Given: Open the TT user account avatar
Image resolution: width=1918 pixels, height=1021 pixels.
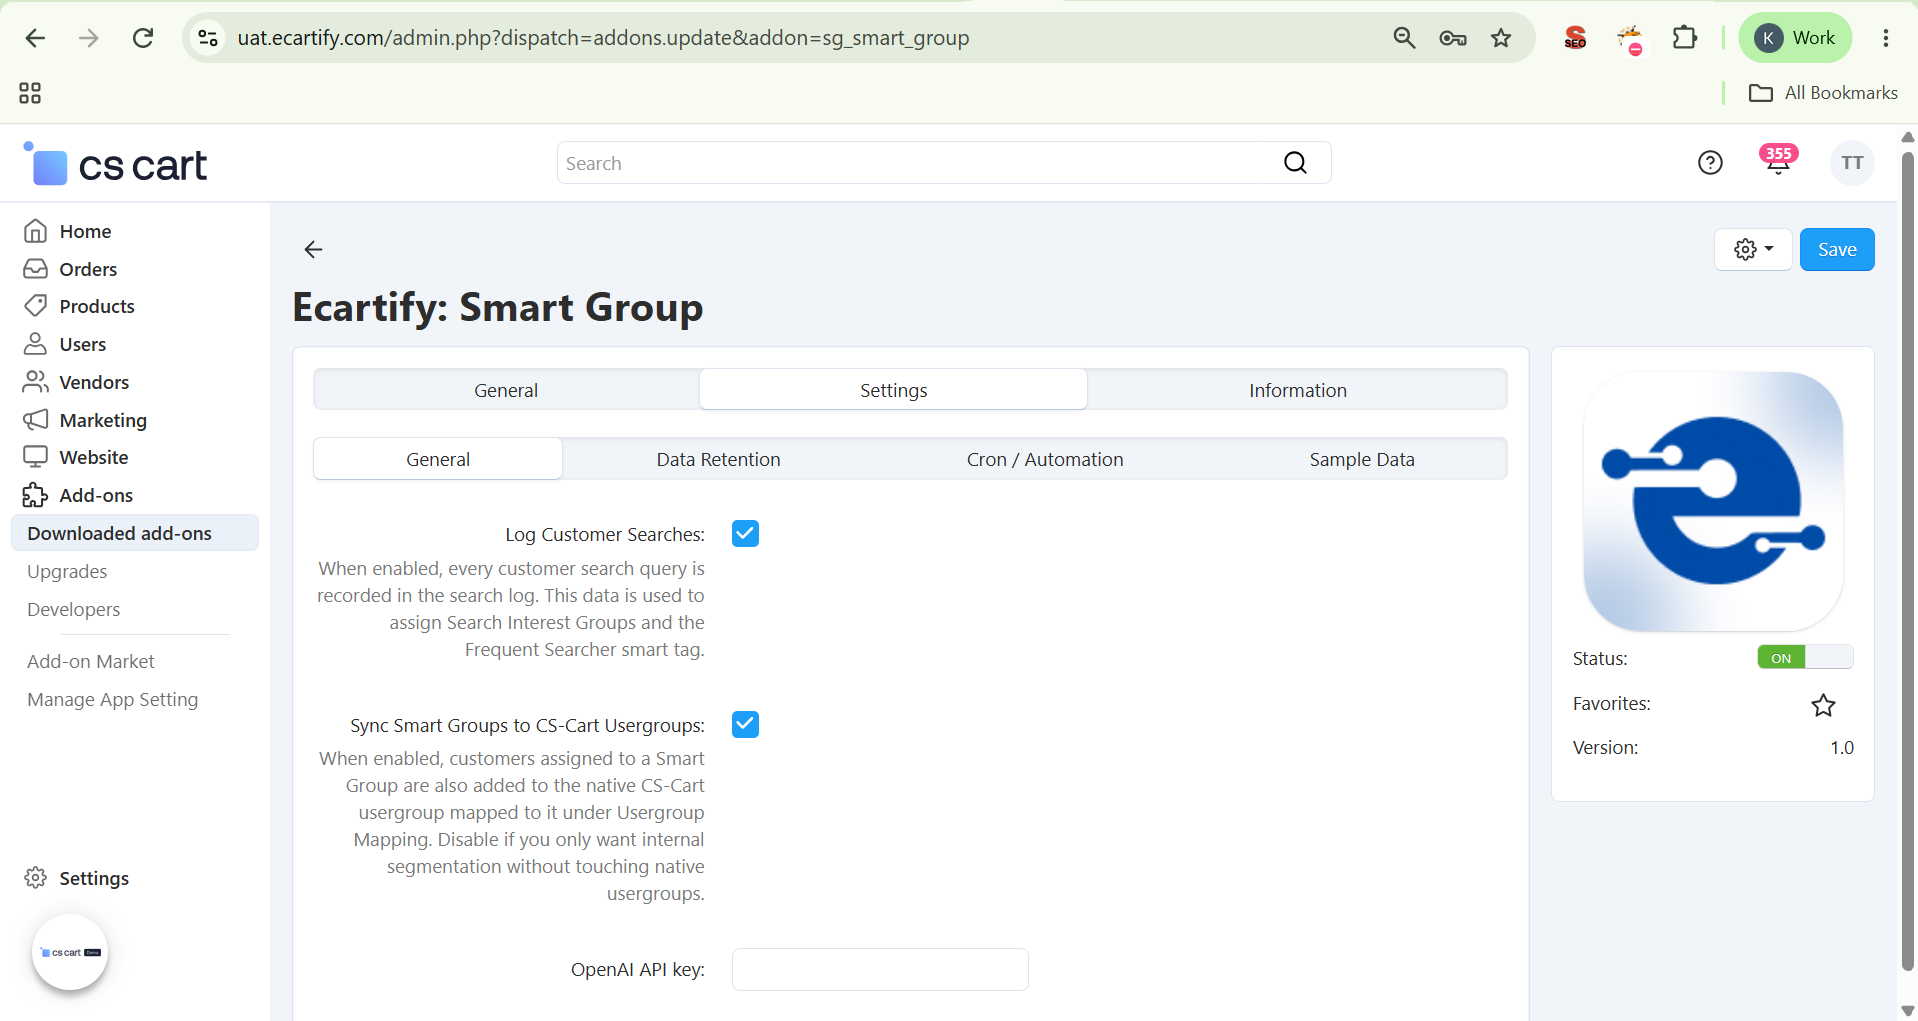Looking at the screenshot, I should [1852, 163].
